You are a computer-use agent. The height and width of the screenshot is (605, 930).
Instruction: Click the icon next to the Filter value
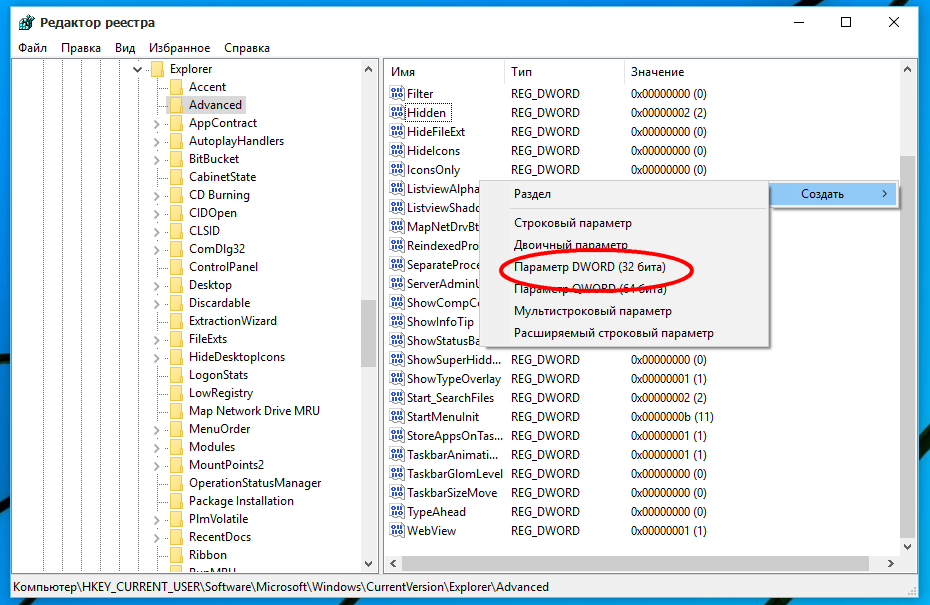tap(397, 94)
